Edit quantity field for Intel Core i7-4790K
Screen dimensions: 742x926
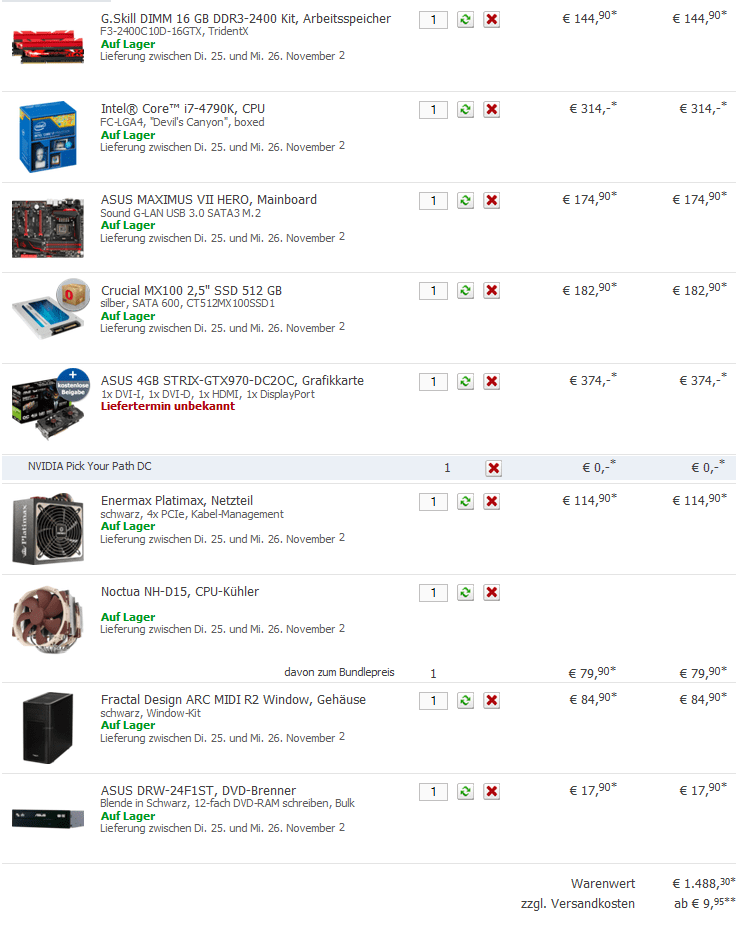[434, 110]
